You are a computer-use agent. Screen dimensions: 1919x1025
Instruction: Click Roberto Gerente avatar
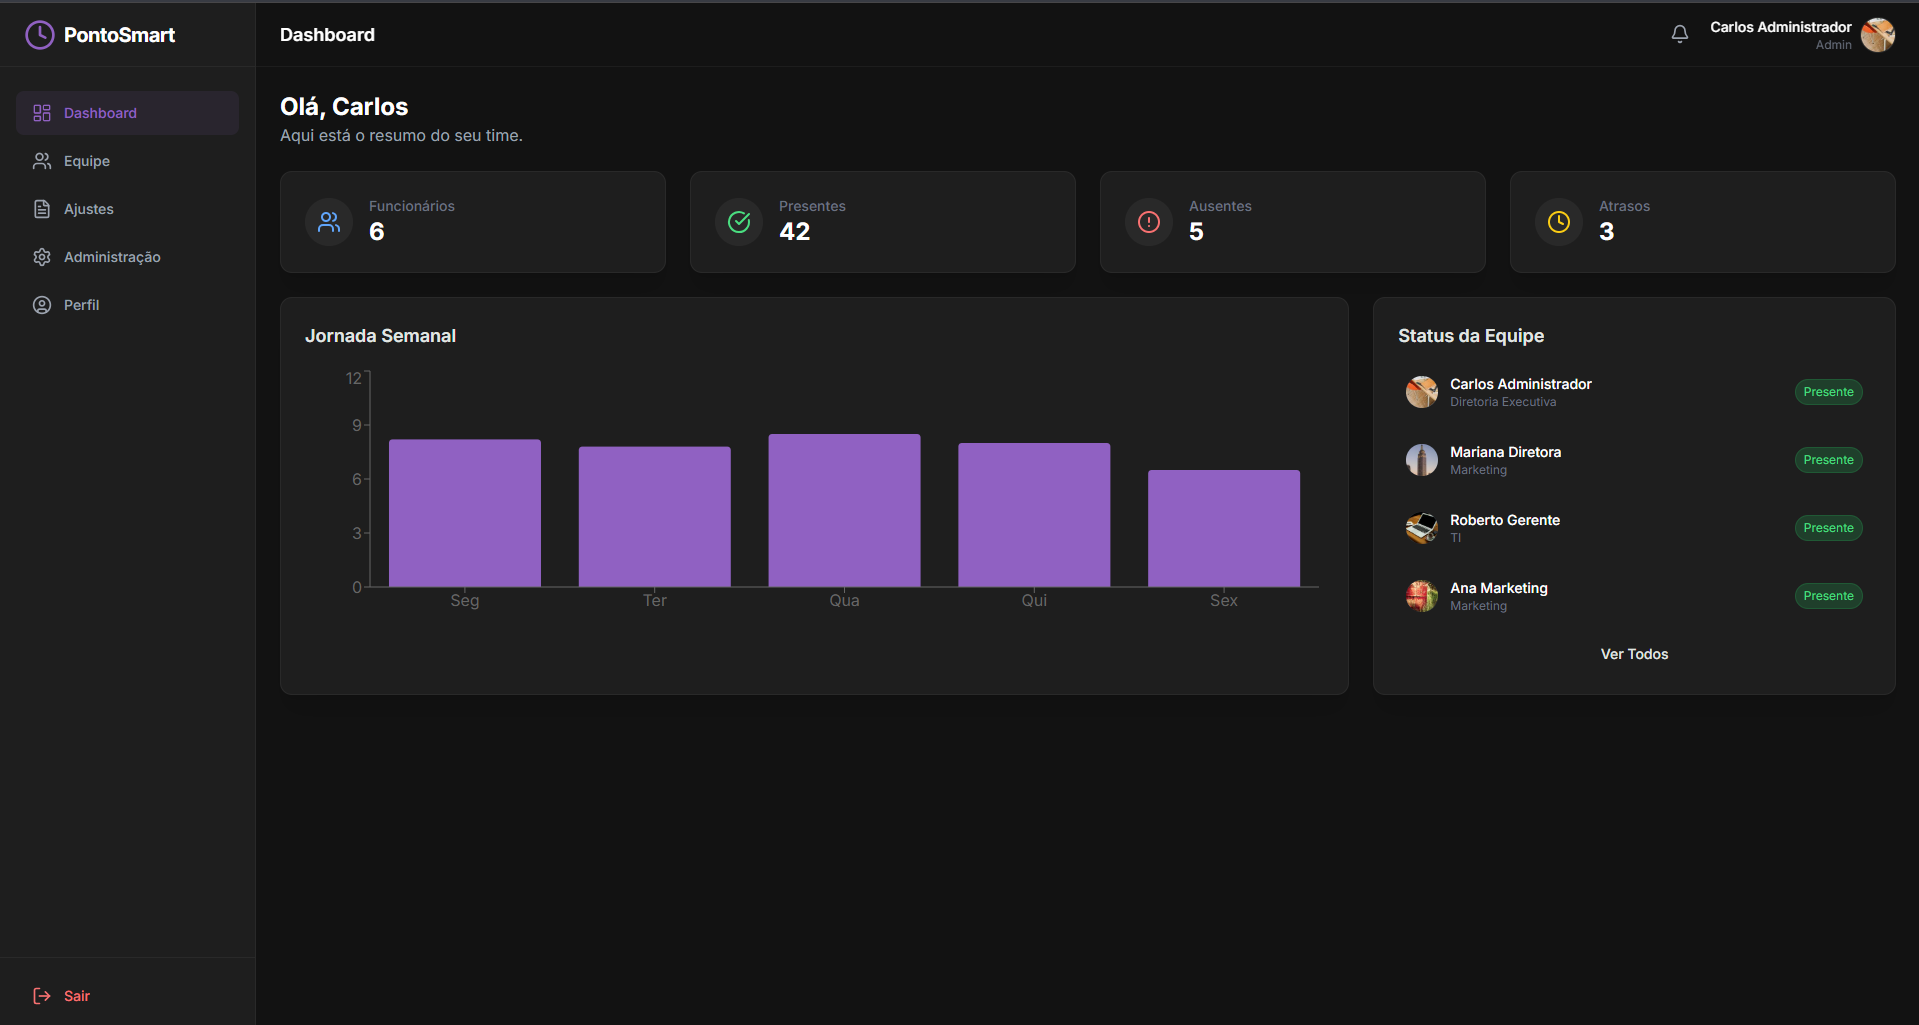pos(1422,528)
